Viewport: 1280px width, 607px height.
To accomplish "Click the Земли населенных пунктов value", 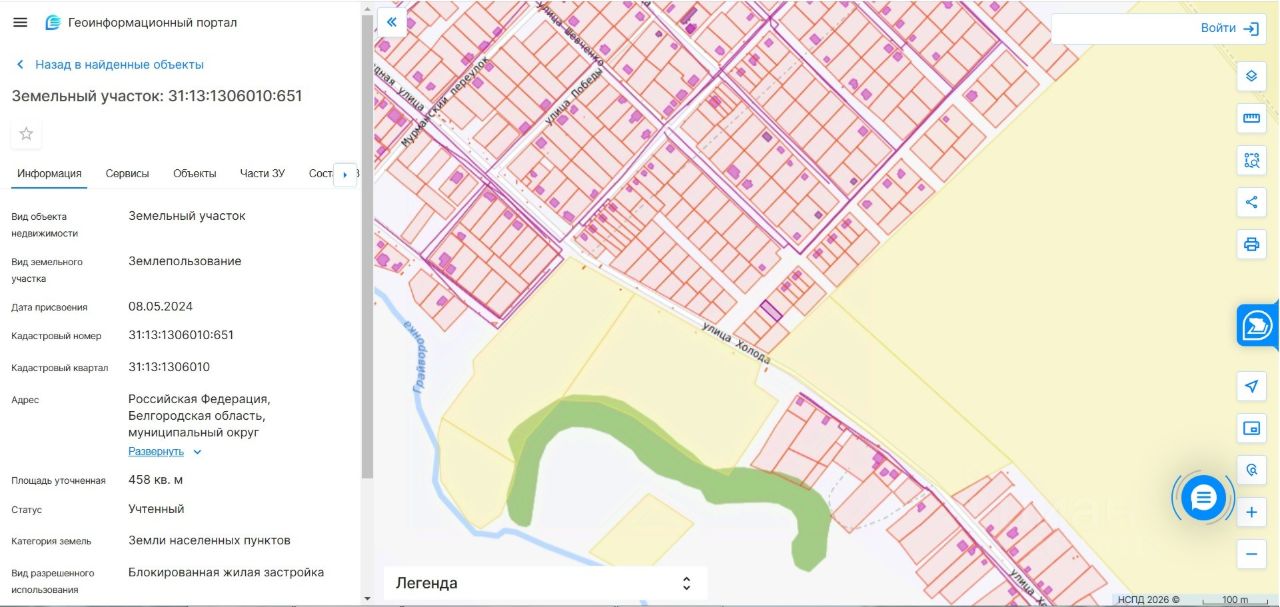I will 209,540.
